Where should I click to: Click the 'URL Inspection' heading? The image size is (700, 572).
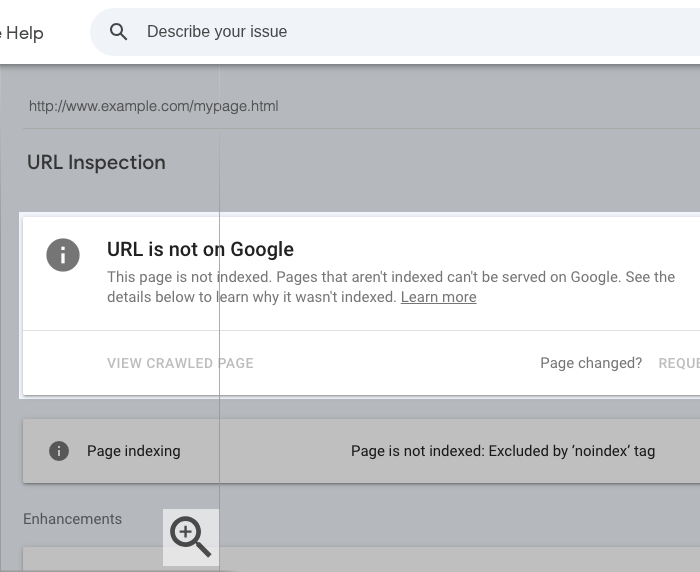tap(96, 163)
